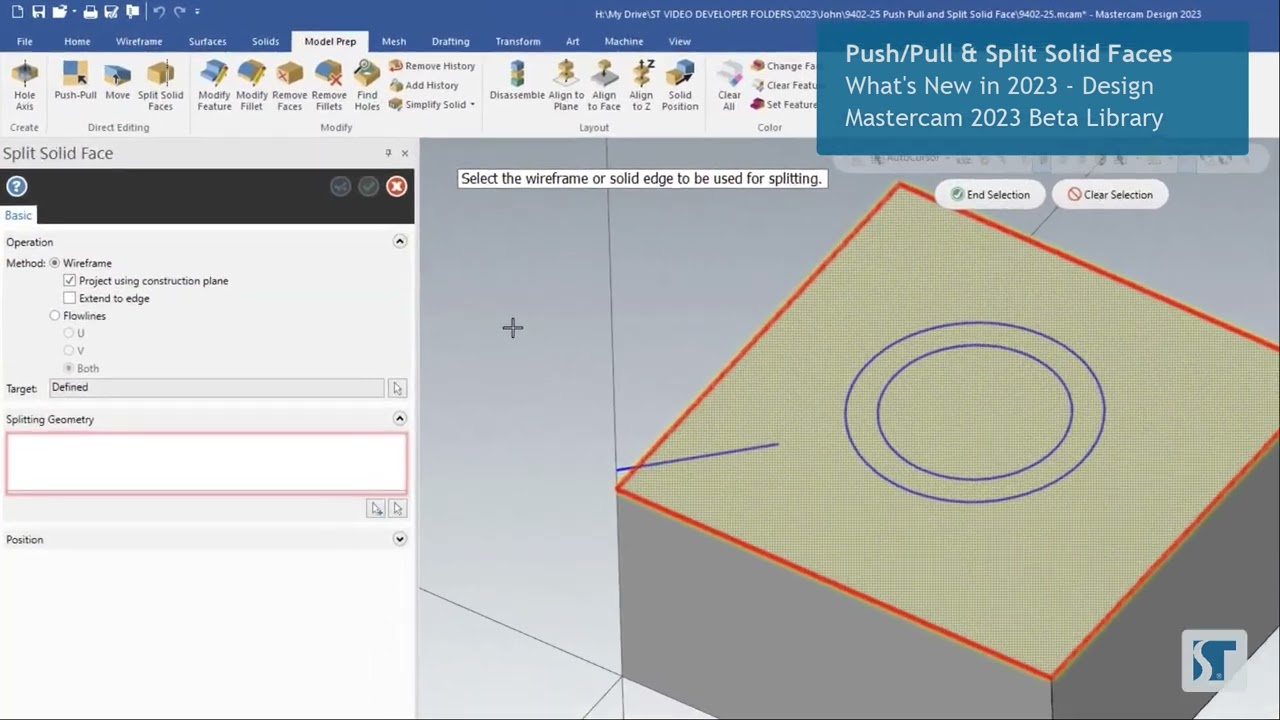
Task: Pick the U flowline radio
Action: pyautogui.click(x=69, y=333)
